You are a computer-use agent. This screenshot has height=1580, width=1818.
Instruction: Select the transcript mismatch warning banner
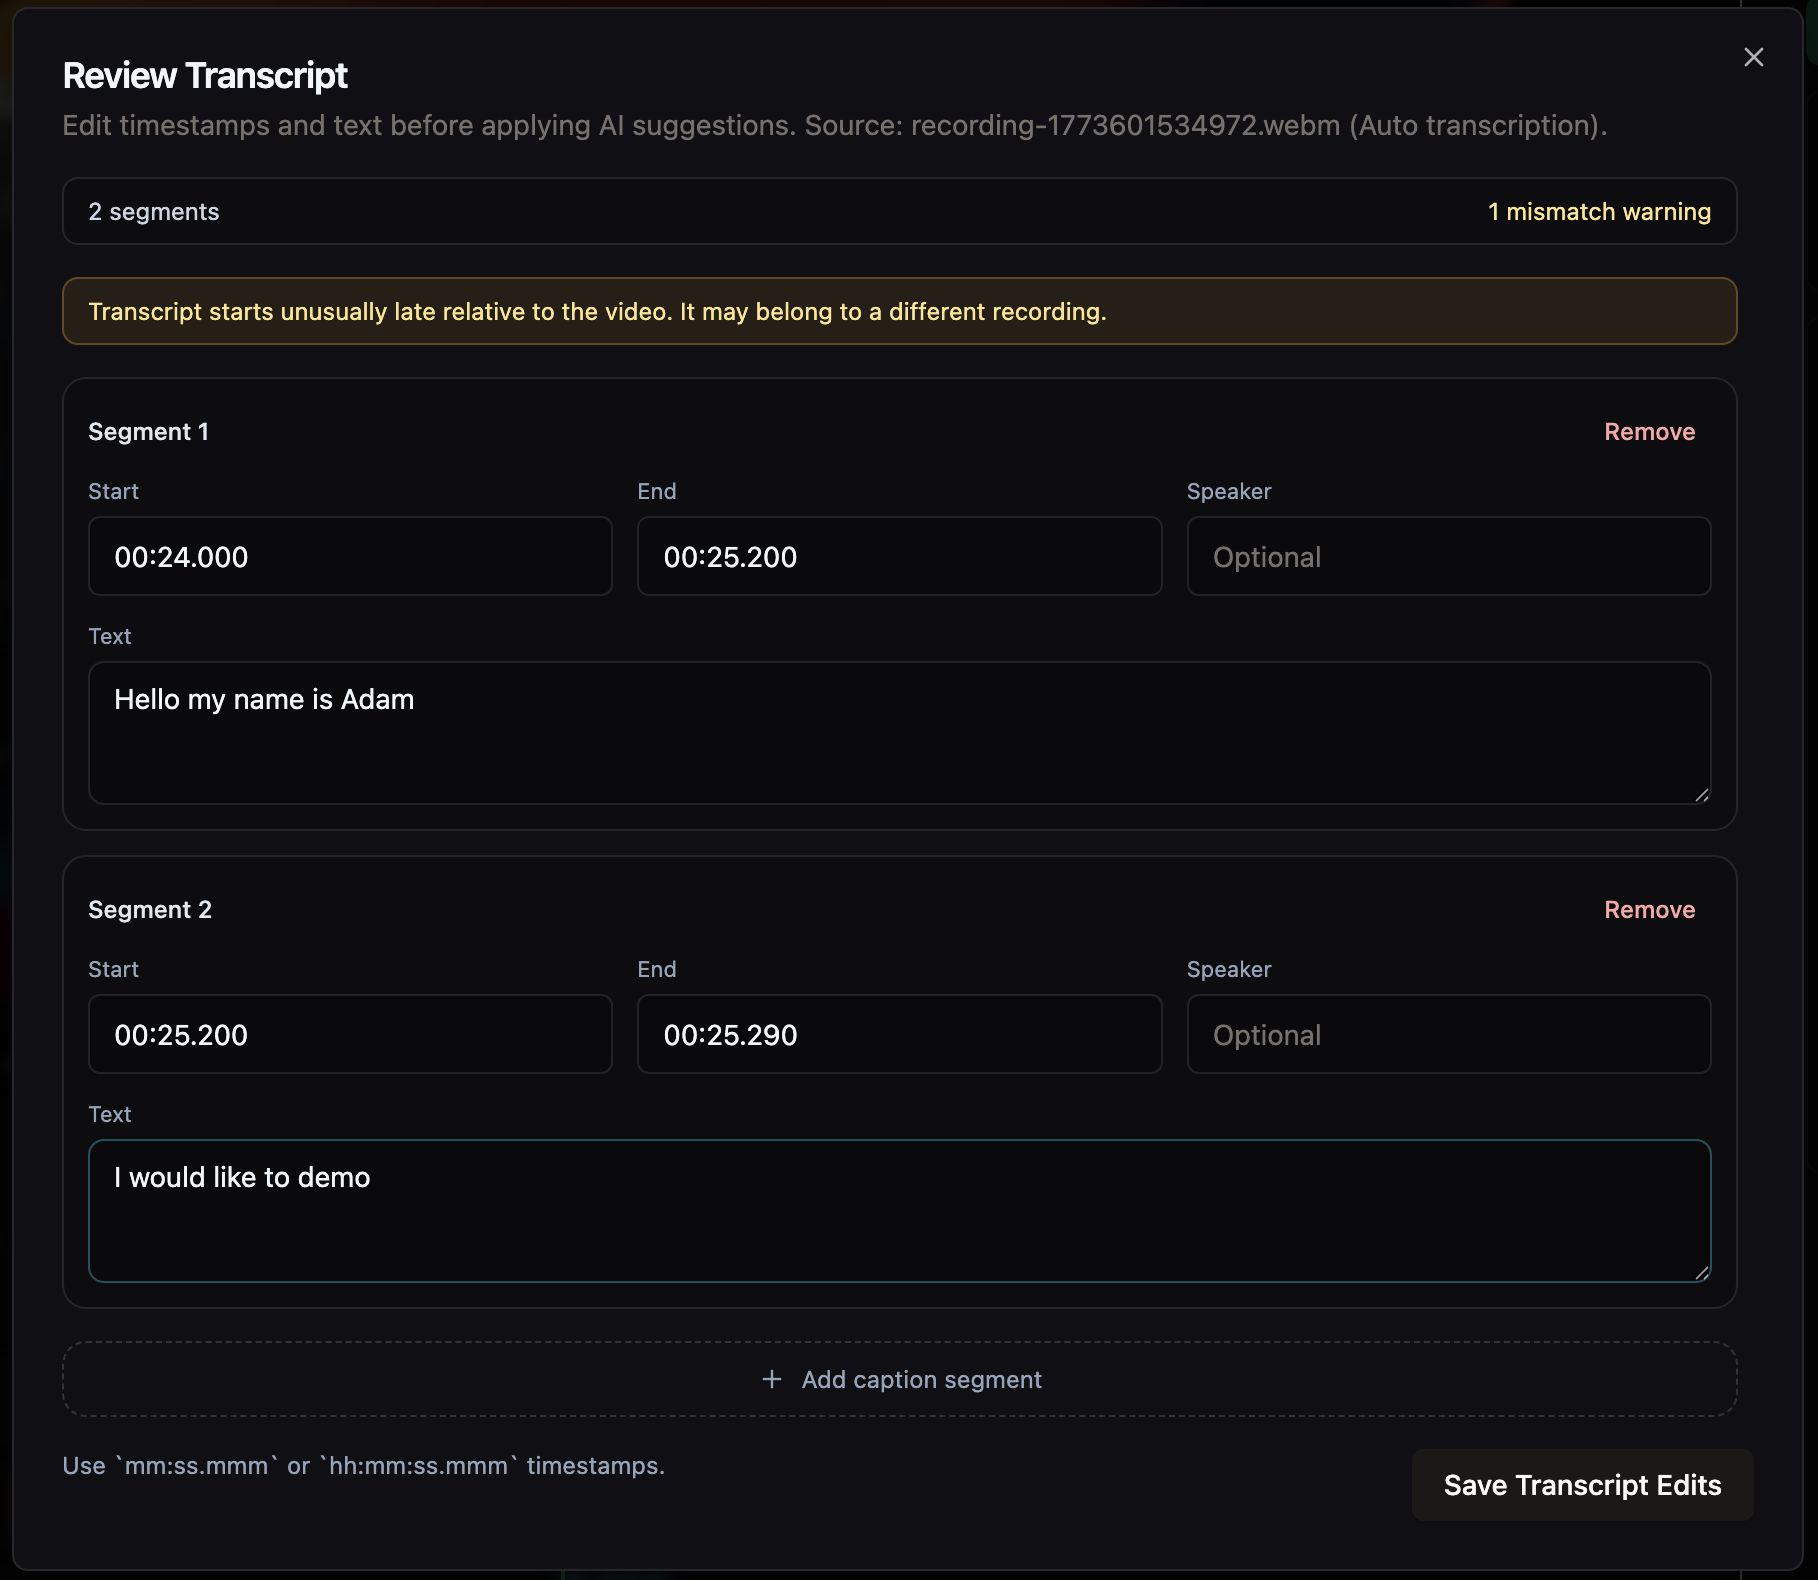point(899,311)
